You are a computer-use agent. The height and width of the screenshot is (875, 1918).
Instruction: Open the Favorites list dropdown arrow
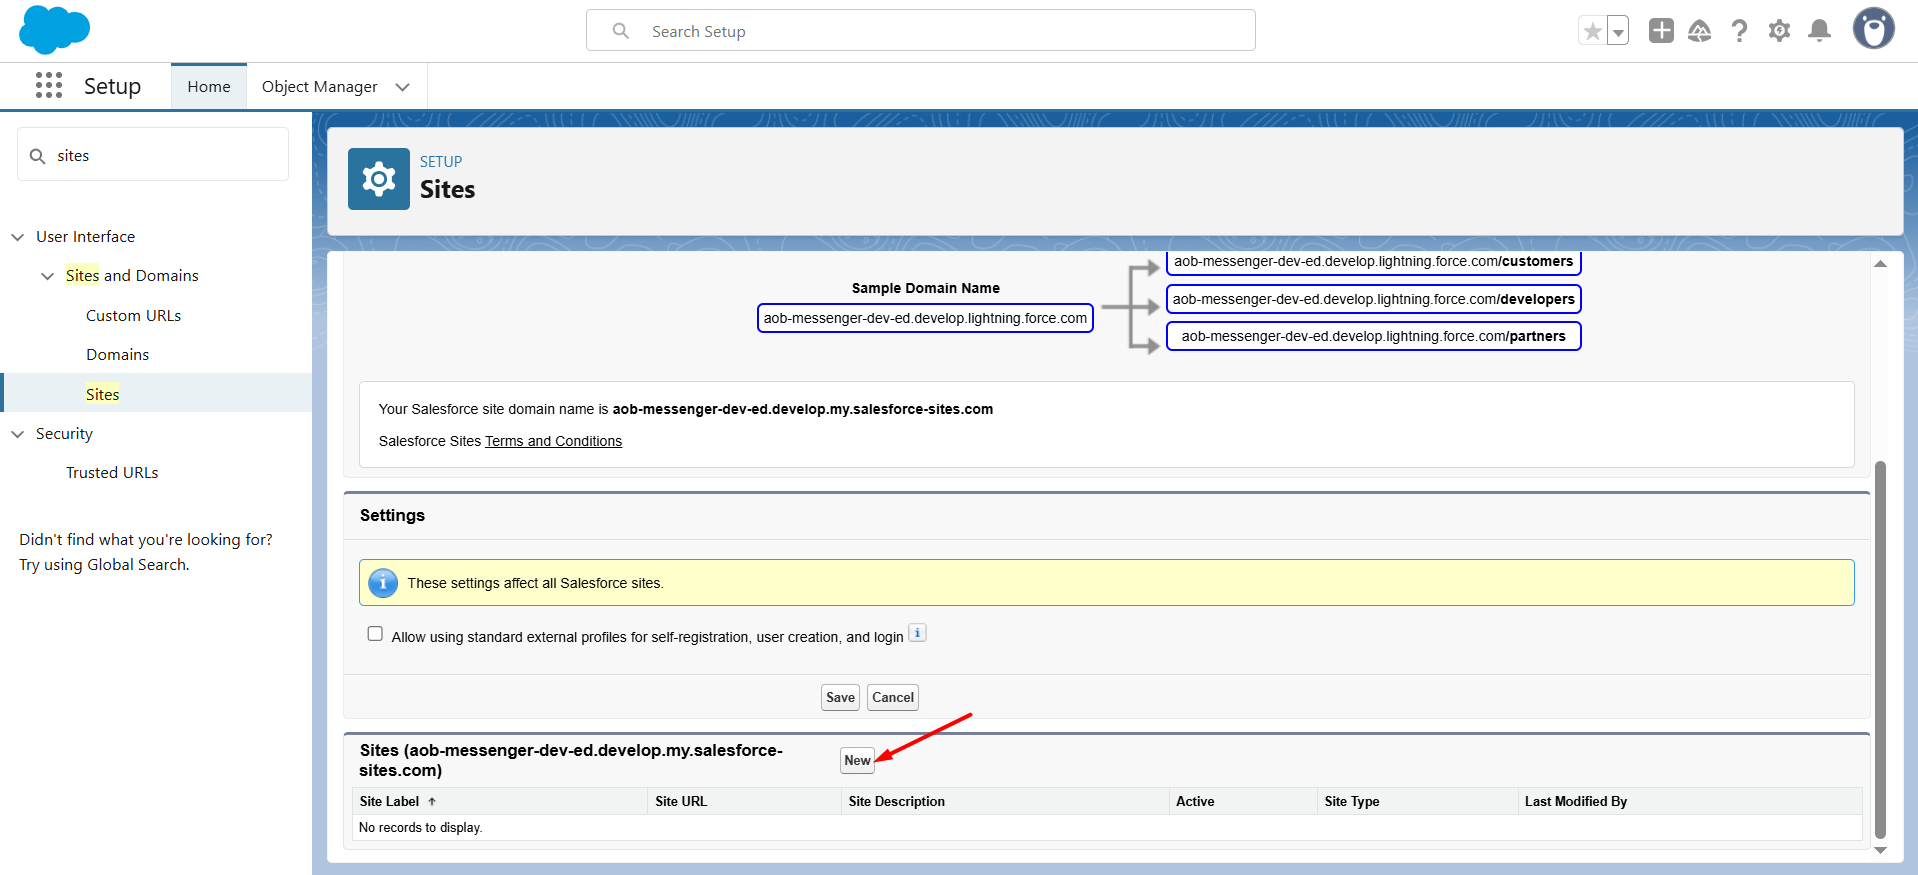coord(1618,31)
